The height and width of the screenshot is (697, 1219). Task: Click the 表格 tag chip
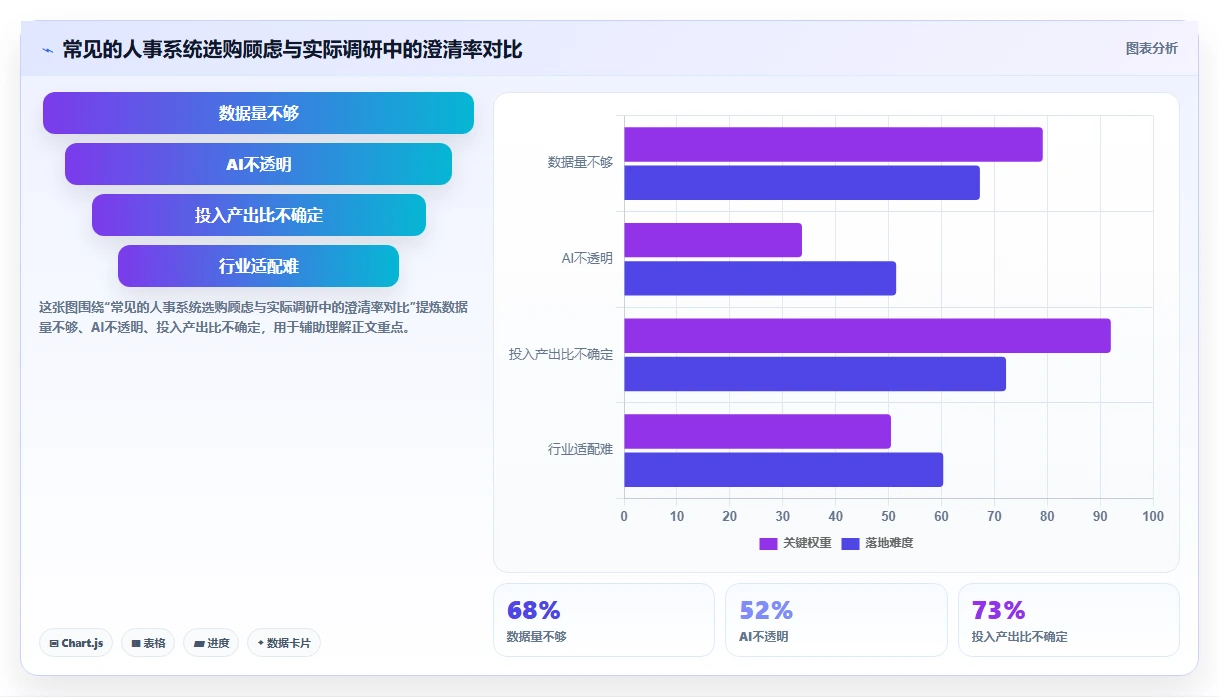149,643
